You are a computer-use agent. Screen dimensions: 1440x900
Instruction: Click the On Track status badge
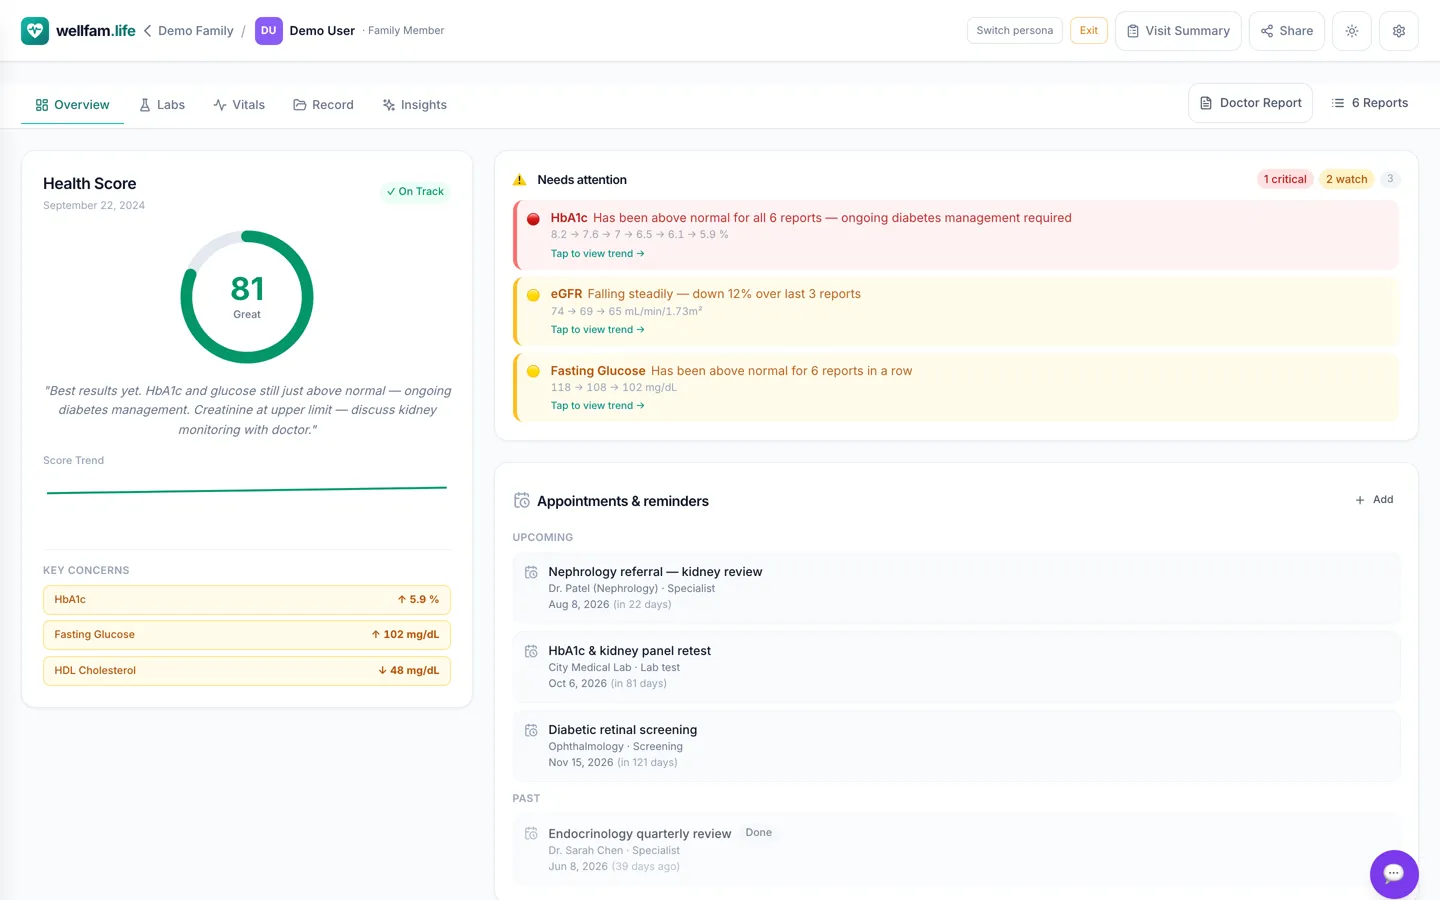[x=415, y=192]
